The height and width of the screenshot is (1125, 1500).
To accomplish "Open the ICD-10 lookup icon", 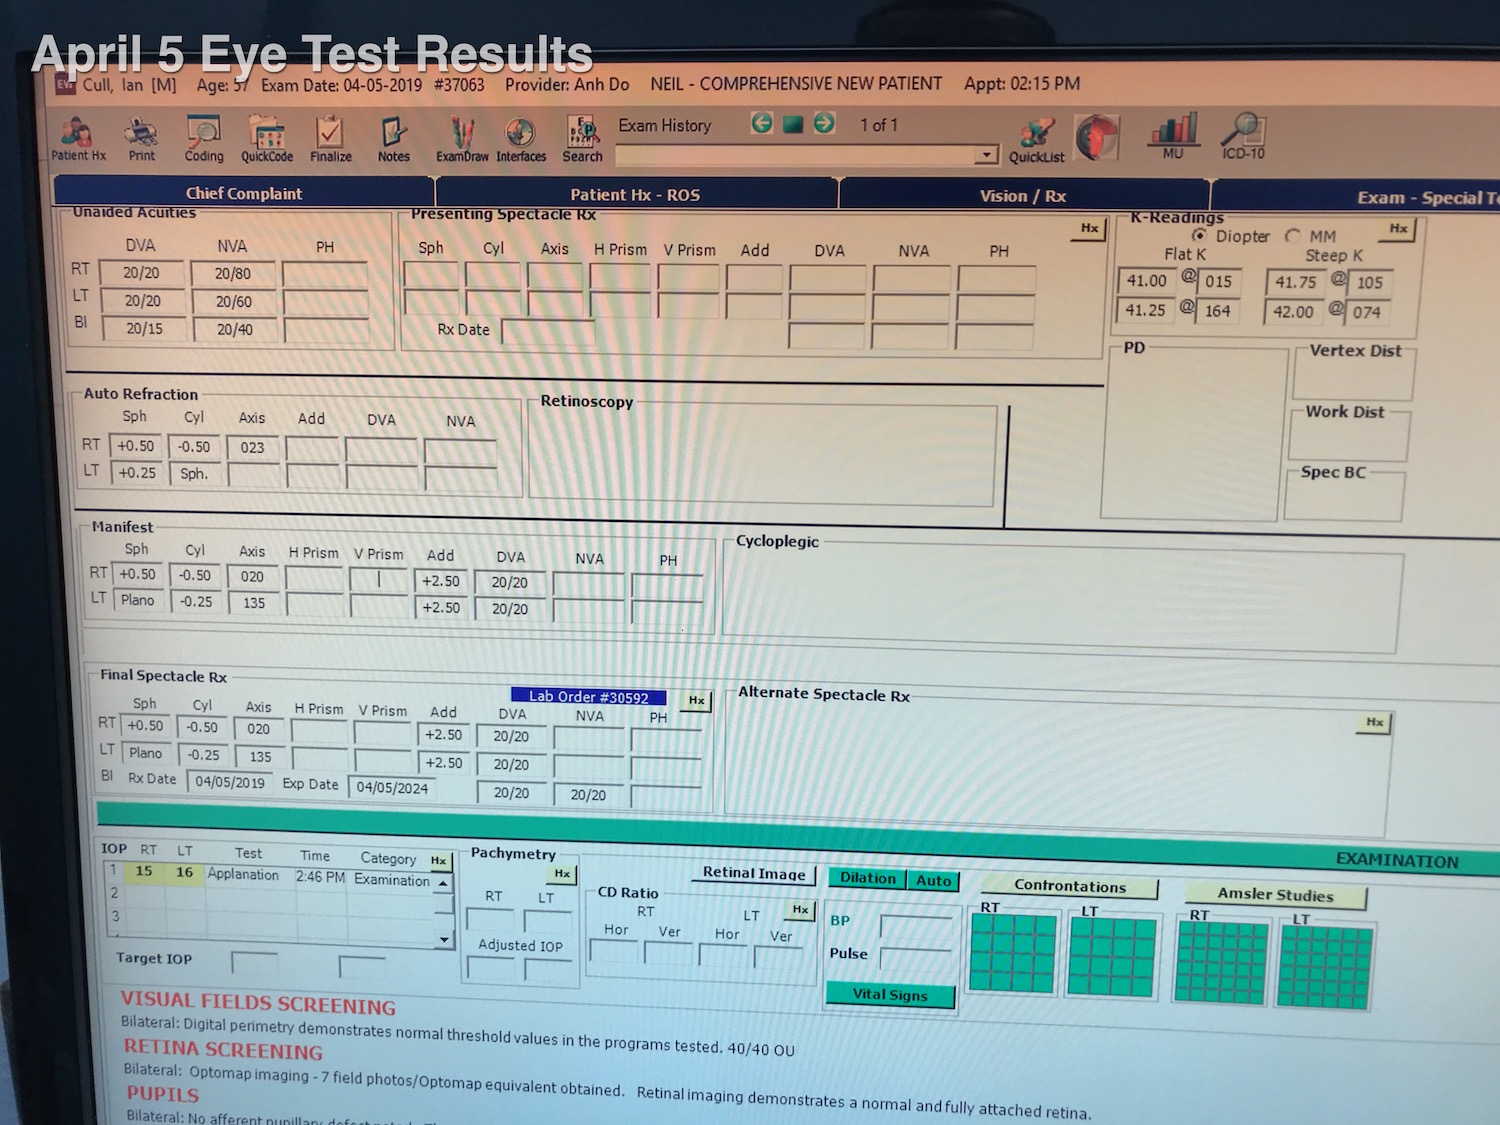I will (1243, 136).
